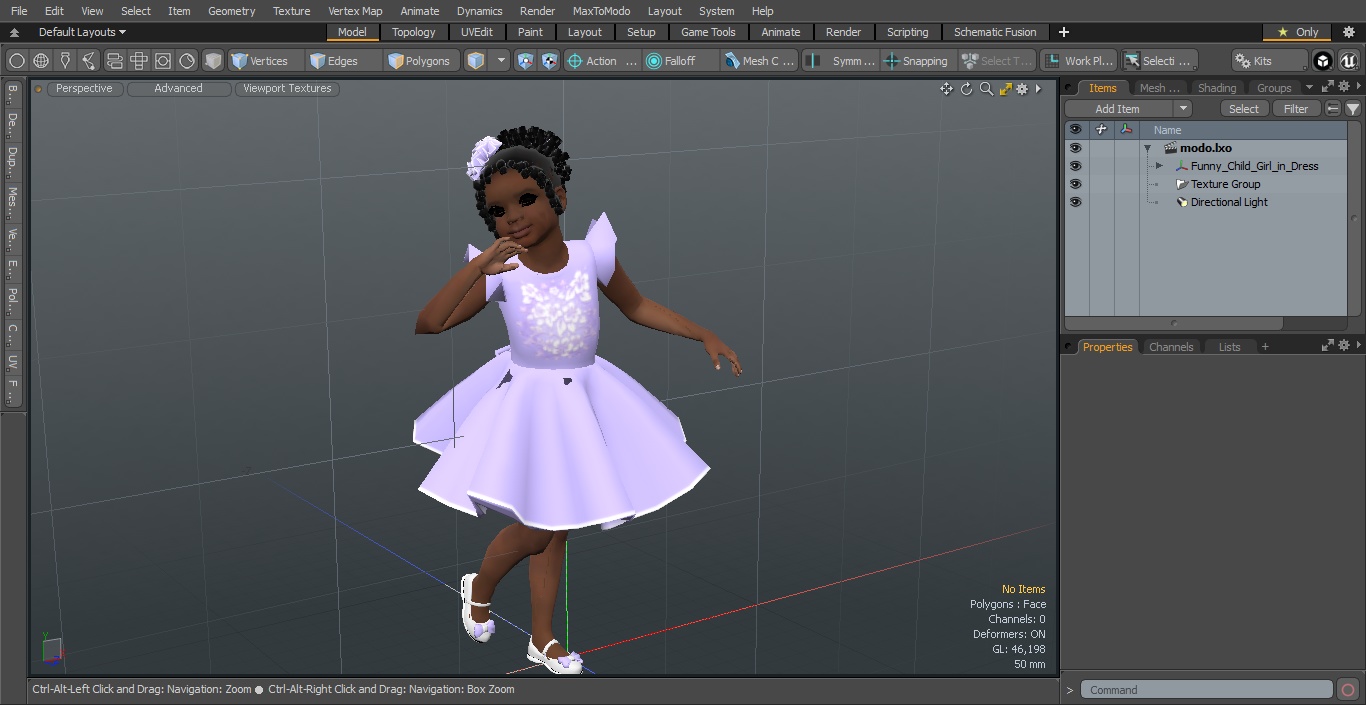Open the MaxToModo menu

click(x=601, y=11)
